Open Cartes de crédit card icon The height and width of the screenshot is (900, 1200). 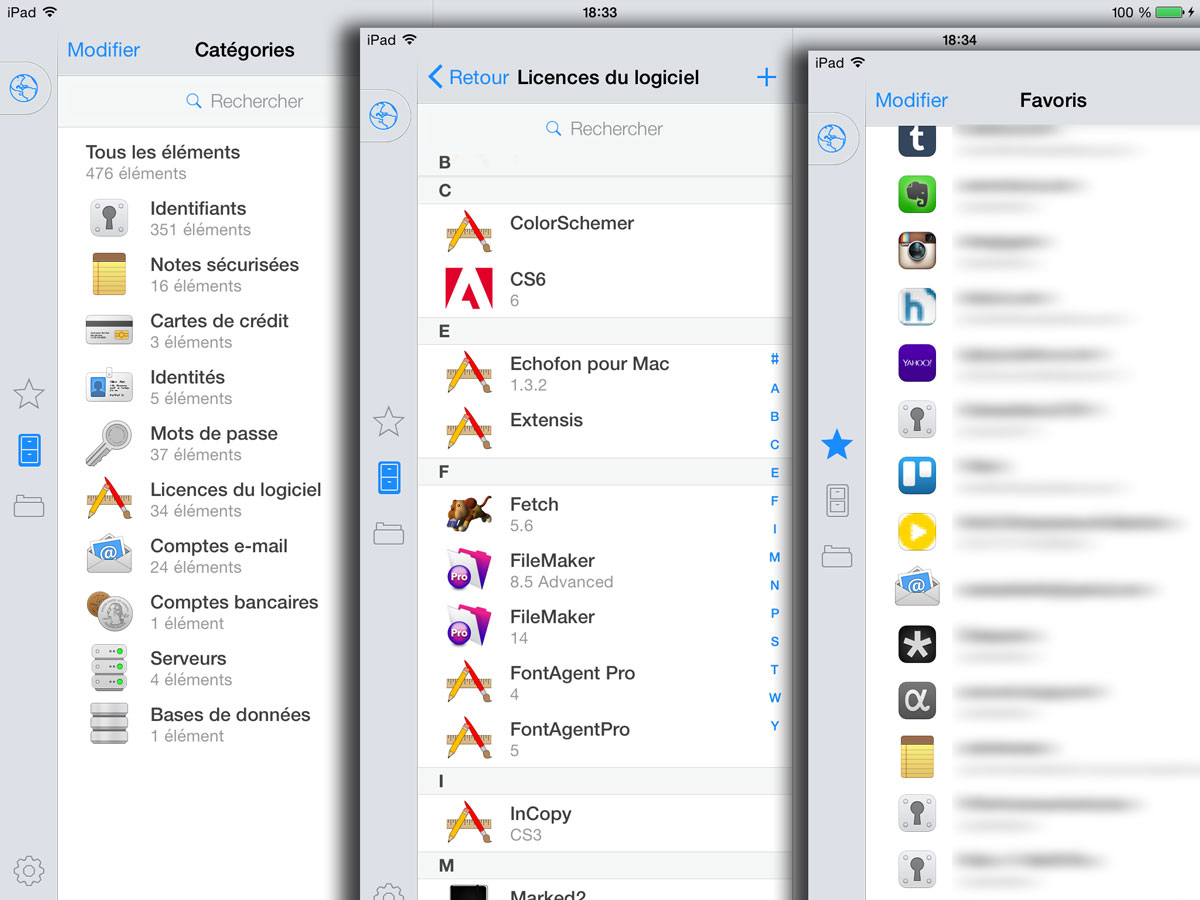(110, 331)
